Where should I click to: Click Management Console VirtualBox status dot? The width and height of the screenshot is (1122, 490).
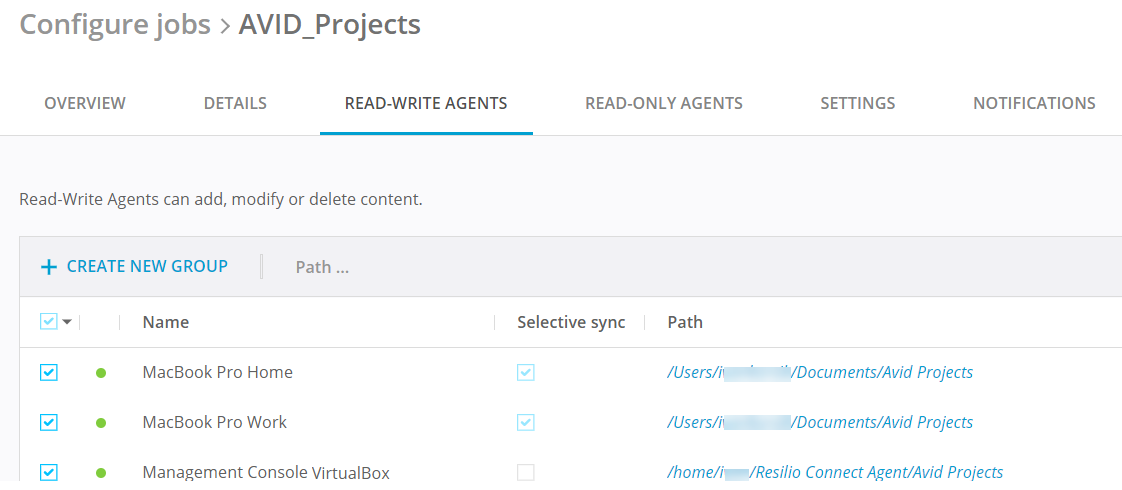click(x=101, y=473)
